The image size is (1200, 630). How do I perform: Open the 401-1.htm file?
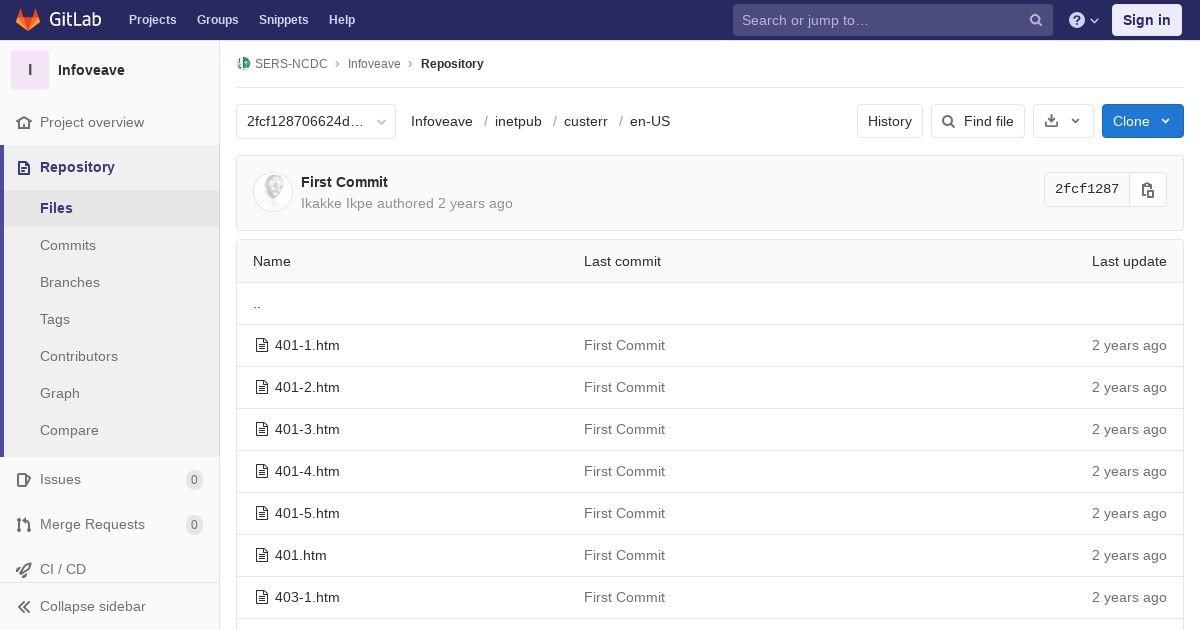click(307, 346)
